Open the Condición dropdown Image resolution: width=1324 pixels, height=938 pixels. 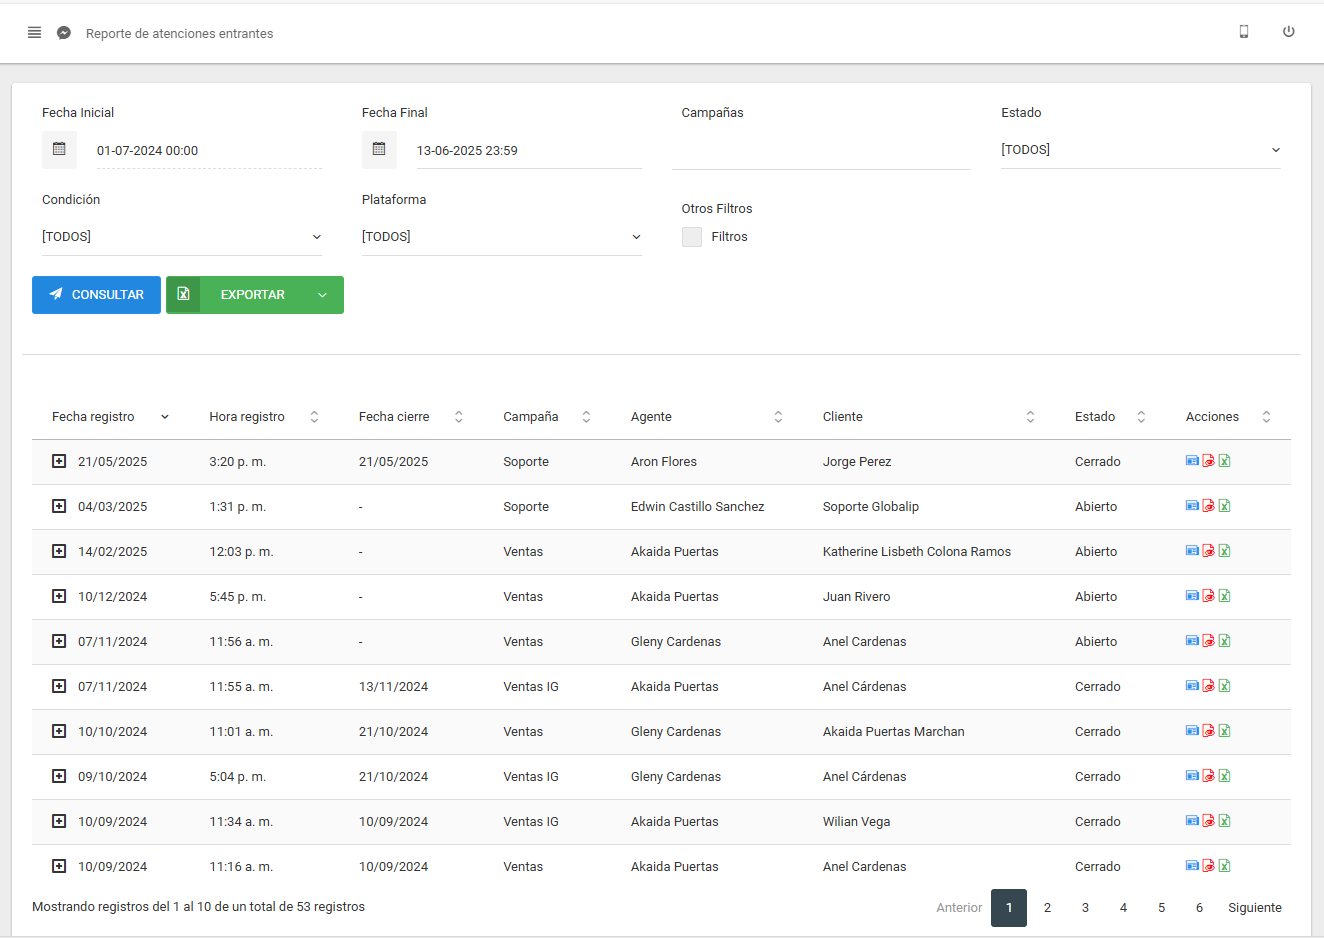(181, 237)
